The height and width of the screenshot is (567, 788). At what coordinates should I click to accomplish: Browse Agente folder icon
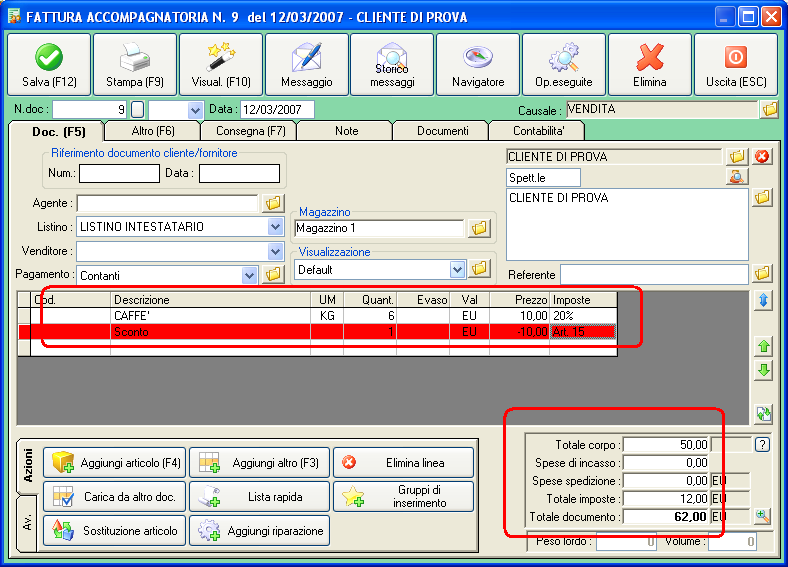point(273,203)
